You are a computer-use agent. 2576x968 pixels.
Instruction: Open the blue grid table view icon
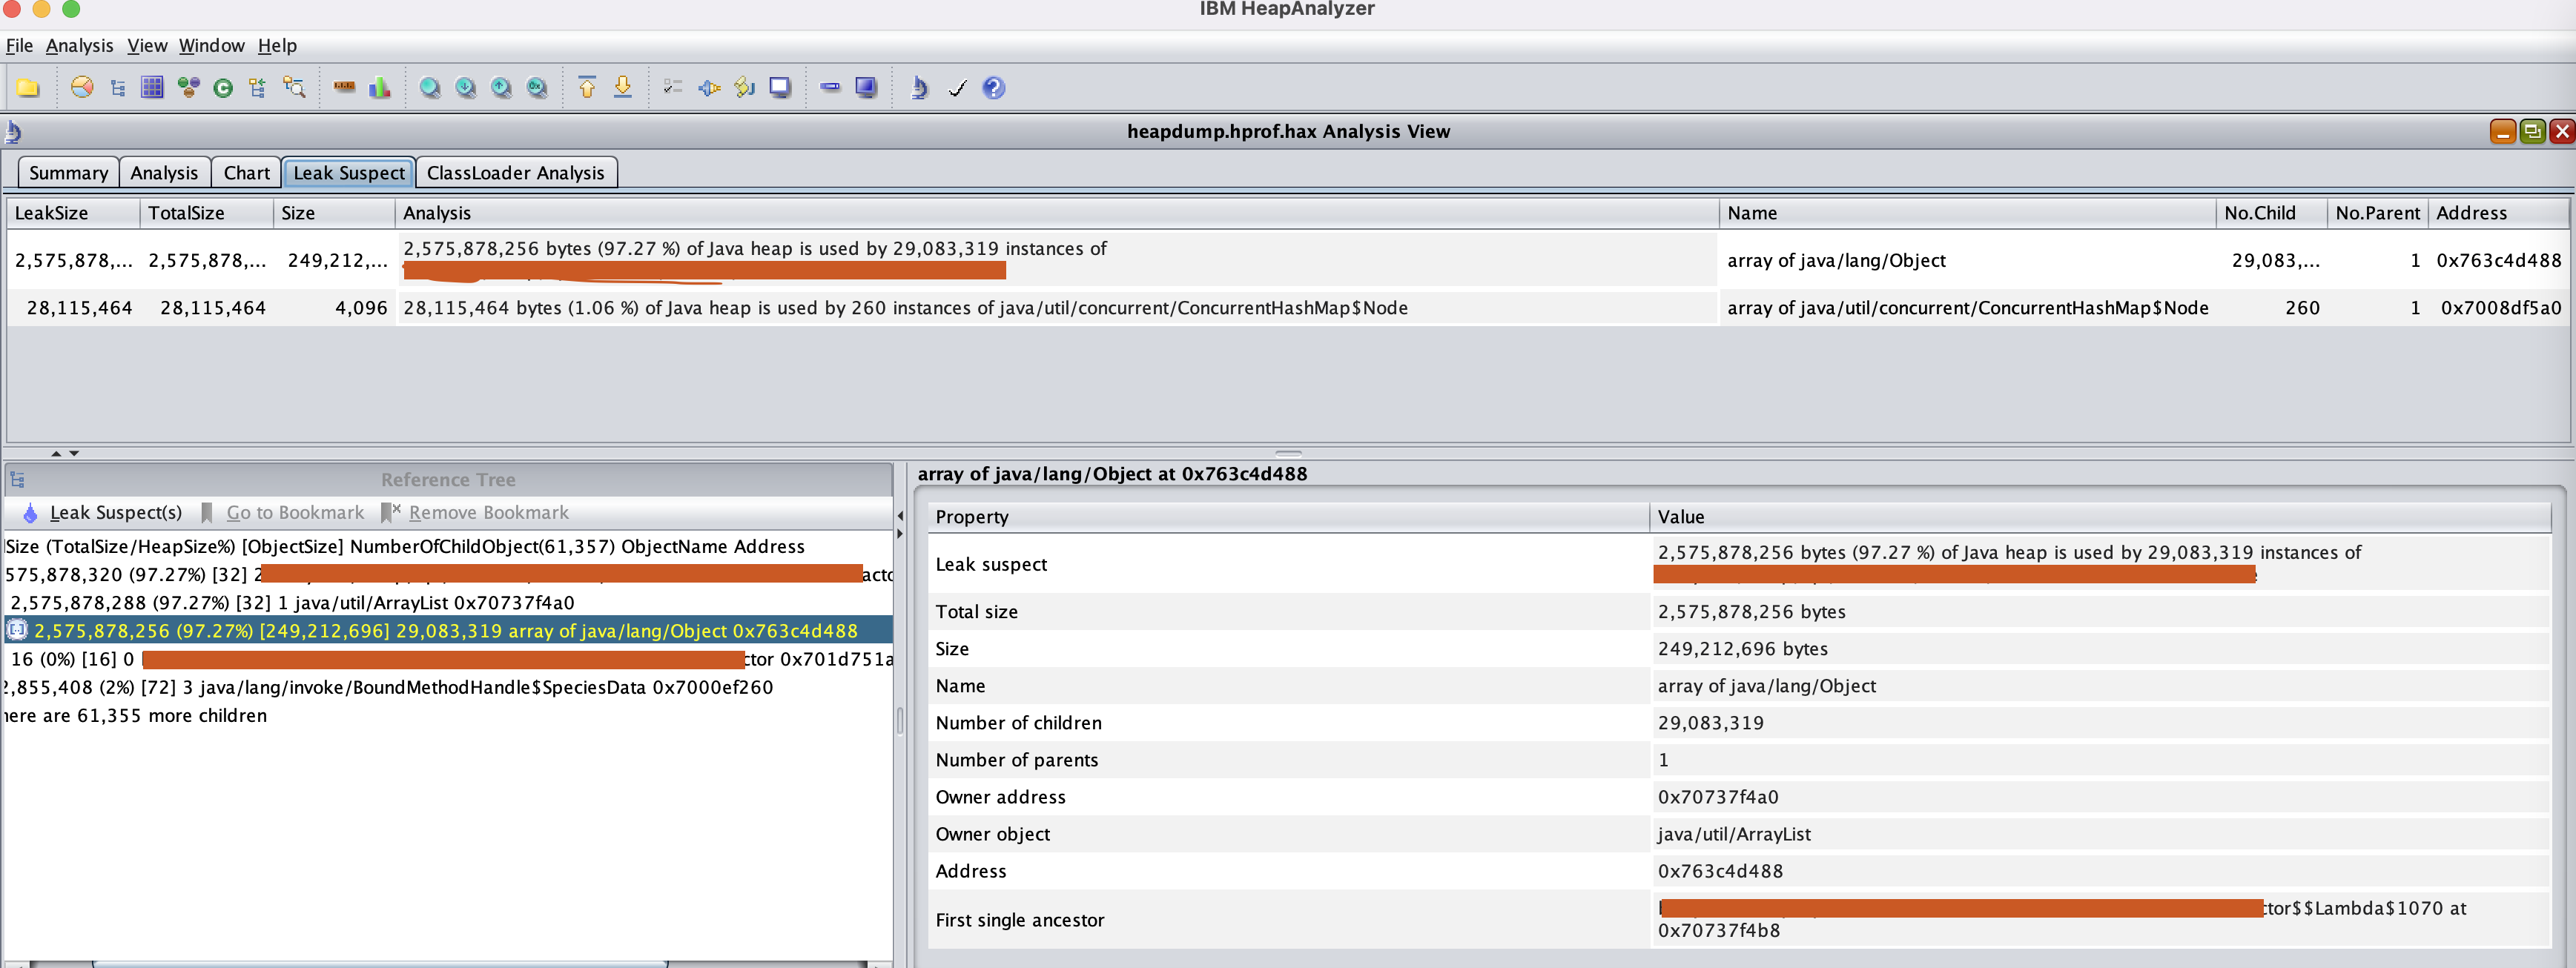click(x=152, y=88)
